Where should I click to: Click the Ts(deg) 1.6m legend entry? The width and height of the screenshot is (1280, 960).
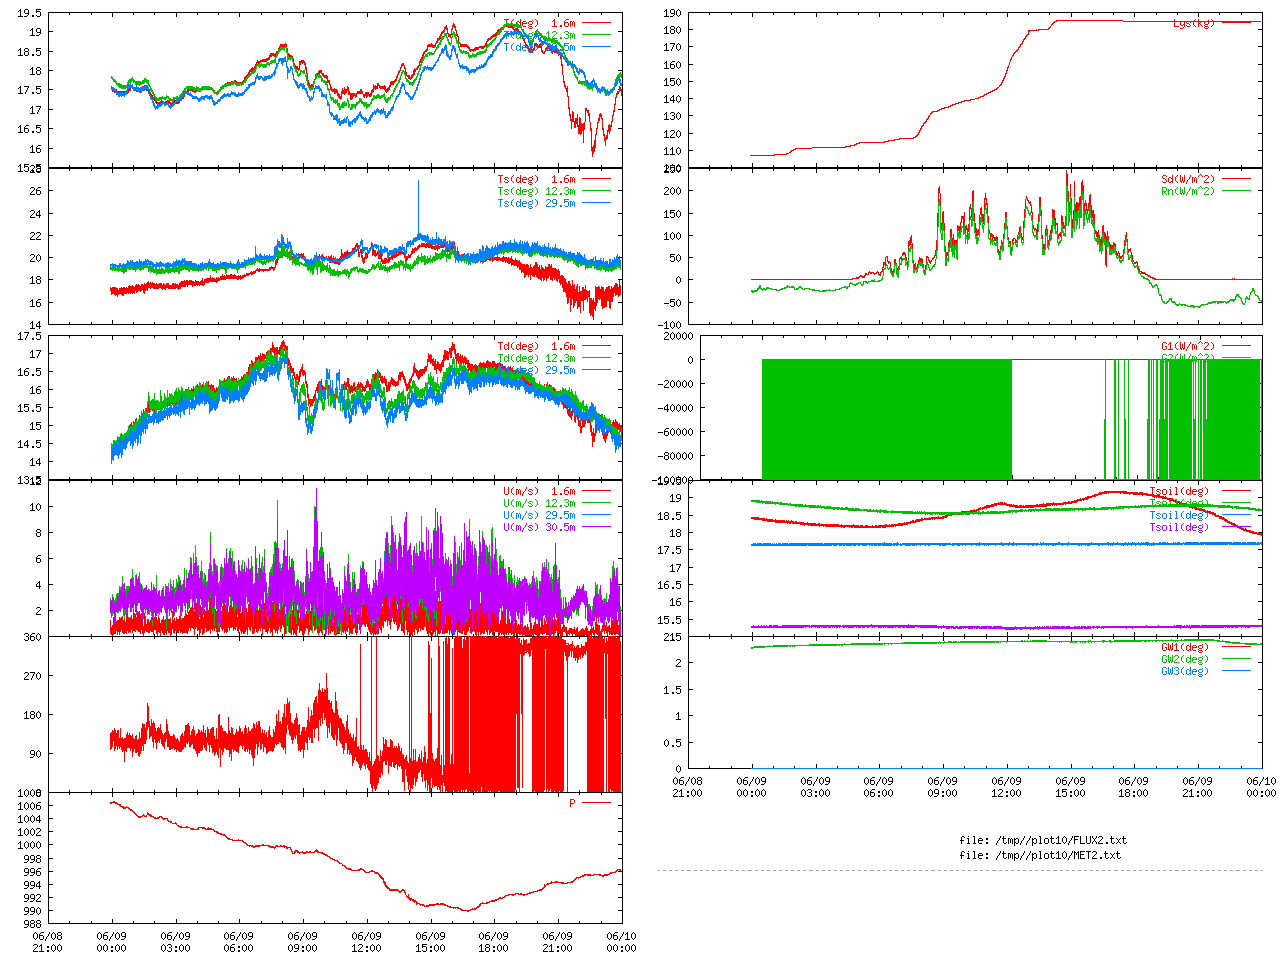coord(536,180)
